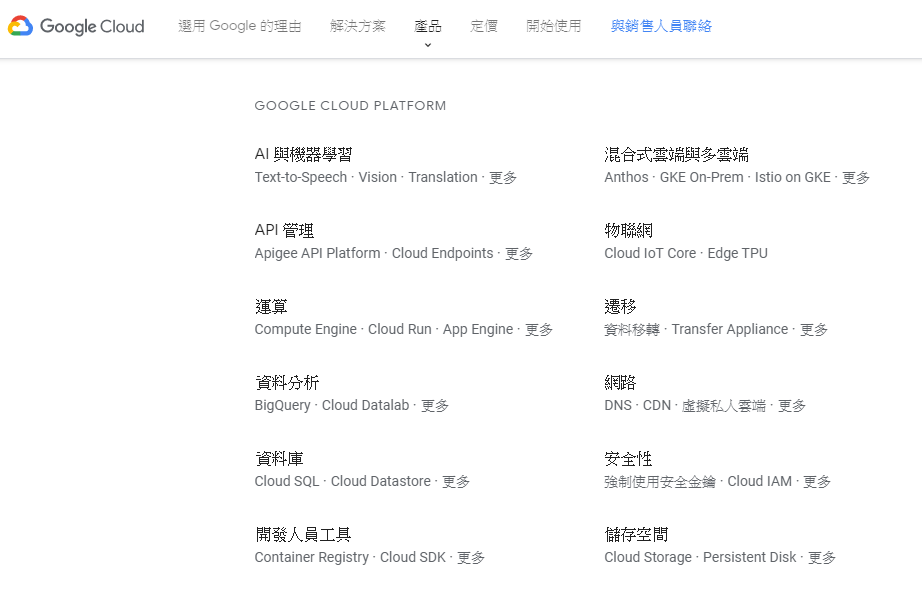
Task: Open App Engine link
Action: [x=478, y=329]
